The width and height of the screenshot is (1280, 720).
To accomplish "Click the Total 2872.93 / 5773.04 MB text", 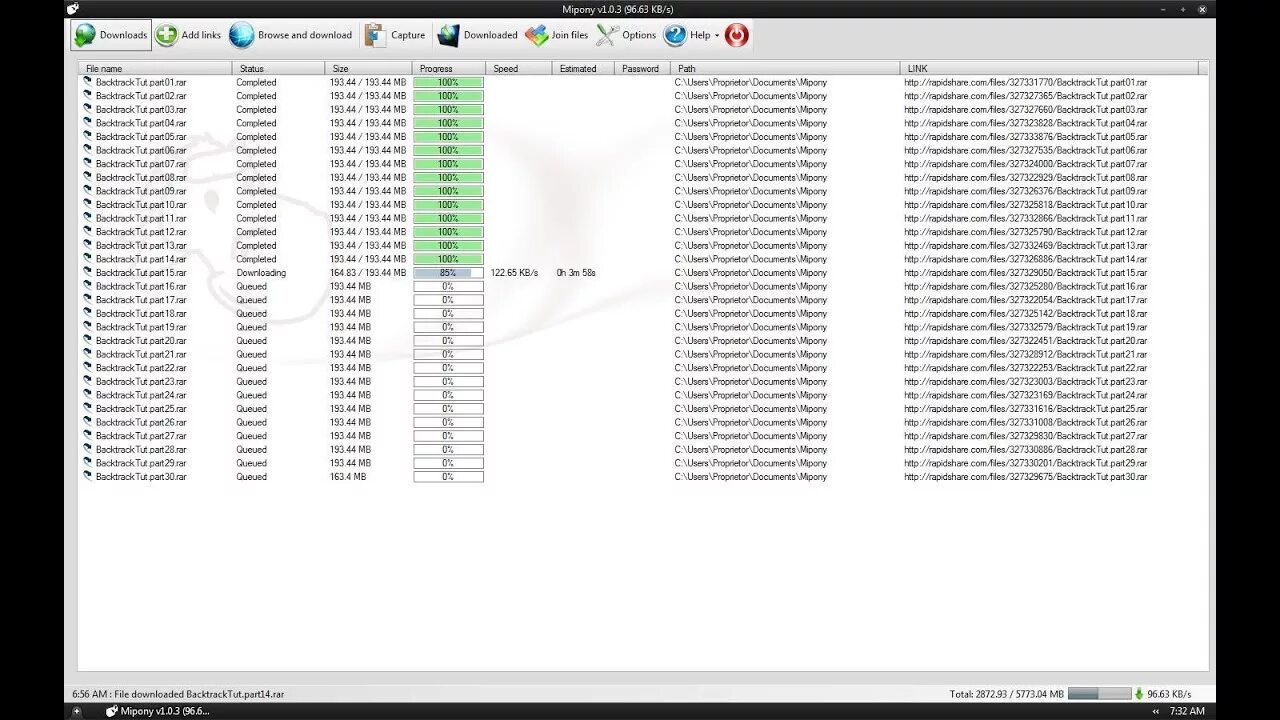I will click(1007, 694).
